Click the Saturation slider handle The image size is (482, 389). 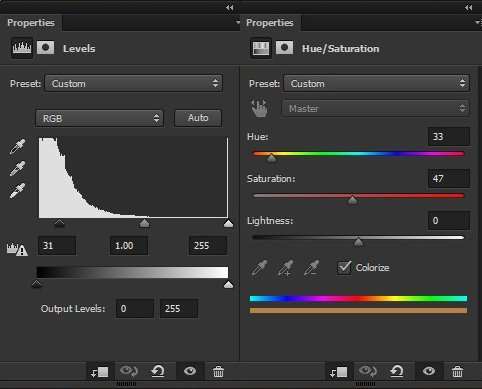[x=352, y=200]
